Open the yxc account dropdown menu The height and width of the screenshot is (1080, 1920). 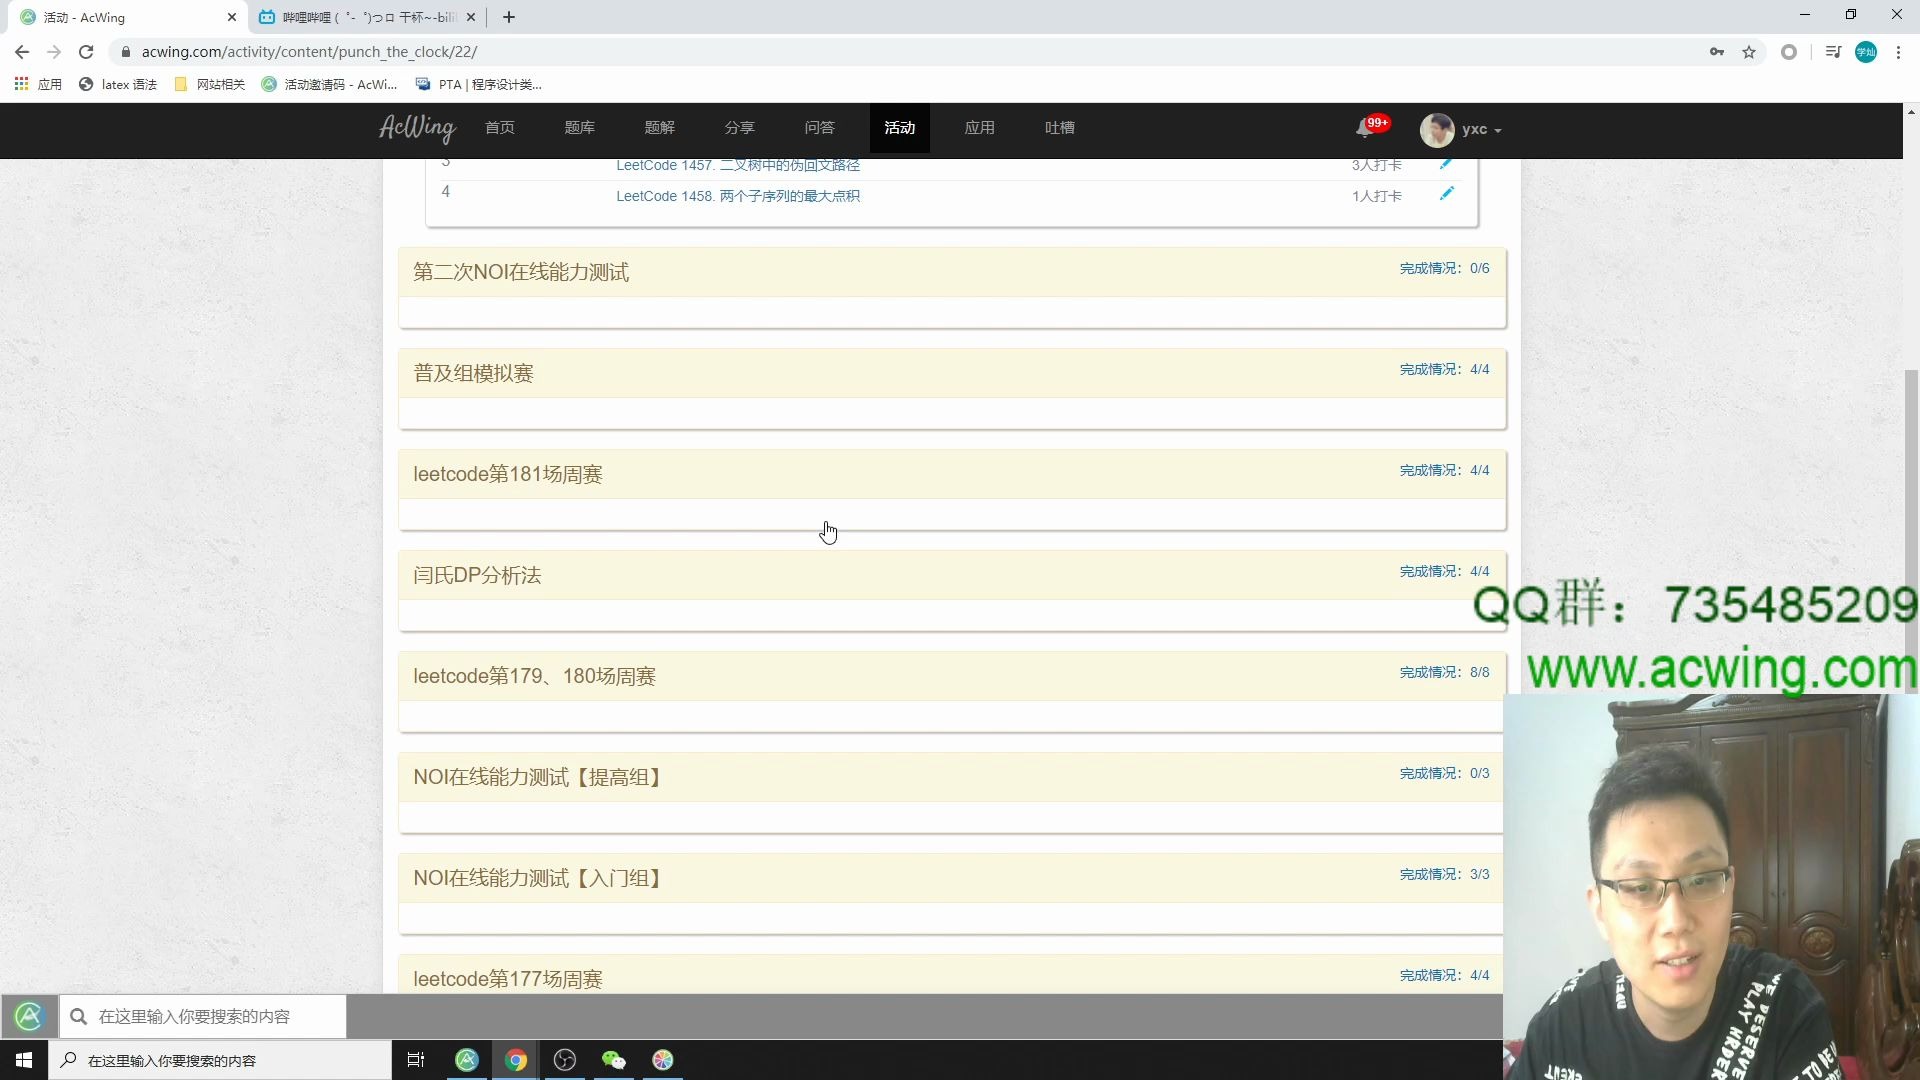click(x=1470, y=129)
